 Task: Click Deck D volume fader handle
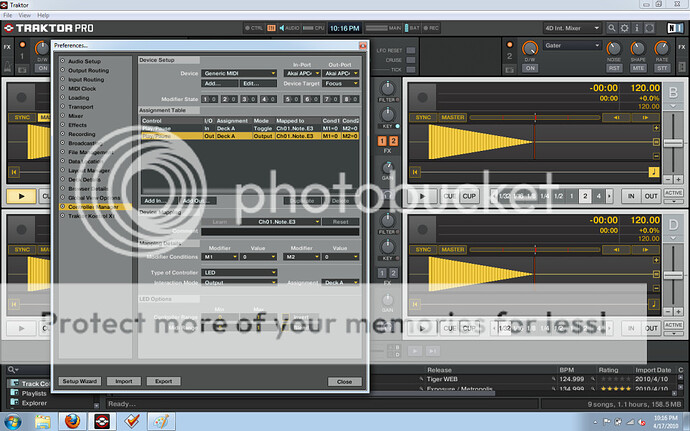pyautogui.click(x=673, y=275)
